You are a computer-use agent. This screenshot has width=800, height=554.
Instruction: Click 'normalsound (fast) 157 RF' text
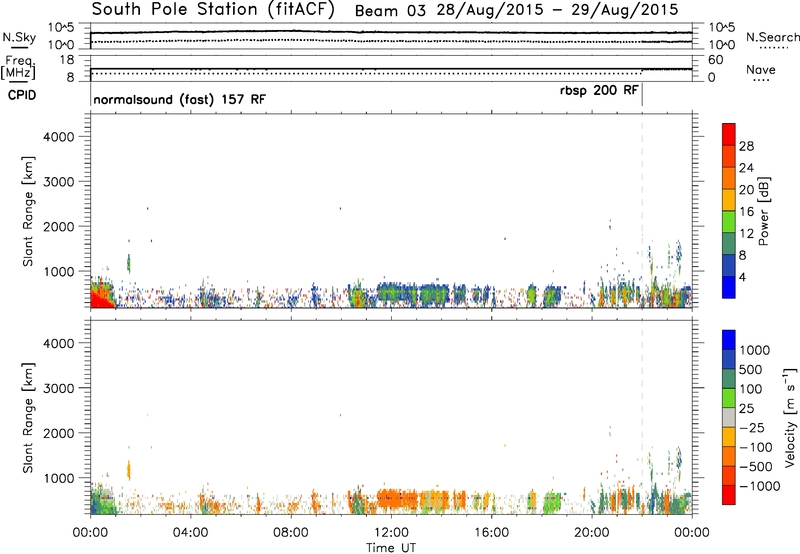(x=180, y=99)
